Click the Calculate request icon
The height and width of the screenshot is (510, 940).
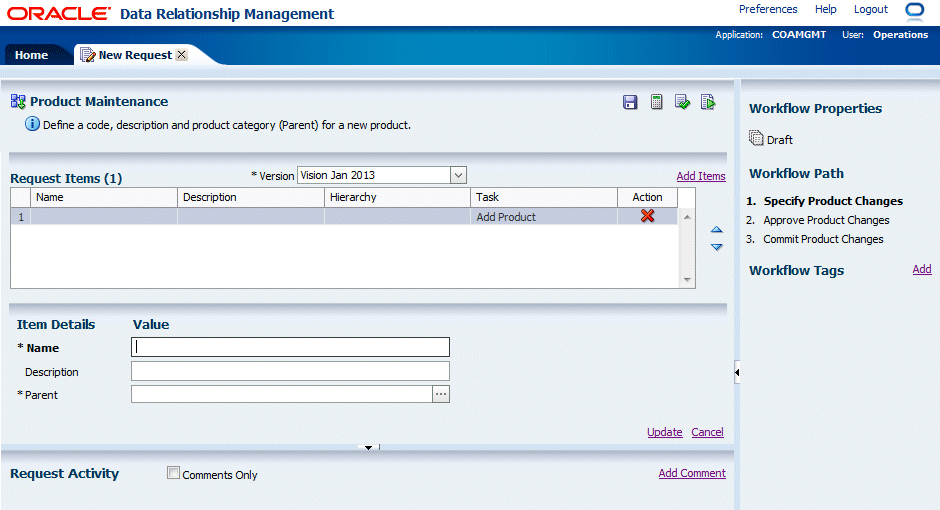(657, 102)
